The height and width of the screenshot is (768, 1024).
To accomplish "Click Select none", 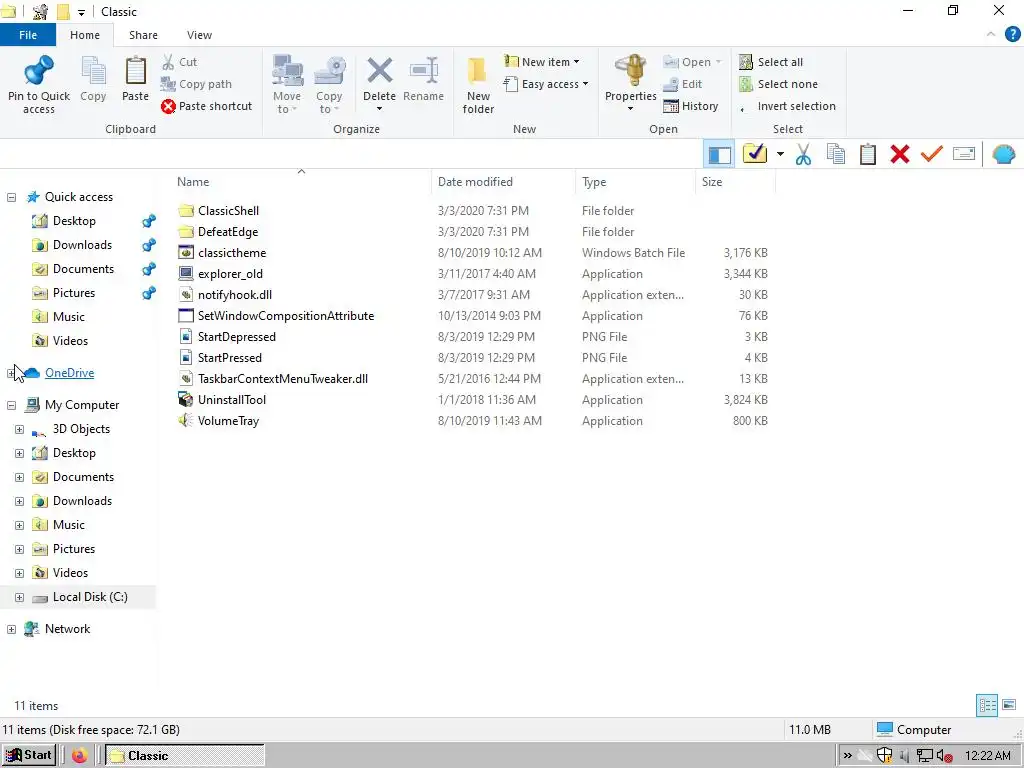I will (x=778, y=84).
